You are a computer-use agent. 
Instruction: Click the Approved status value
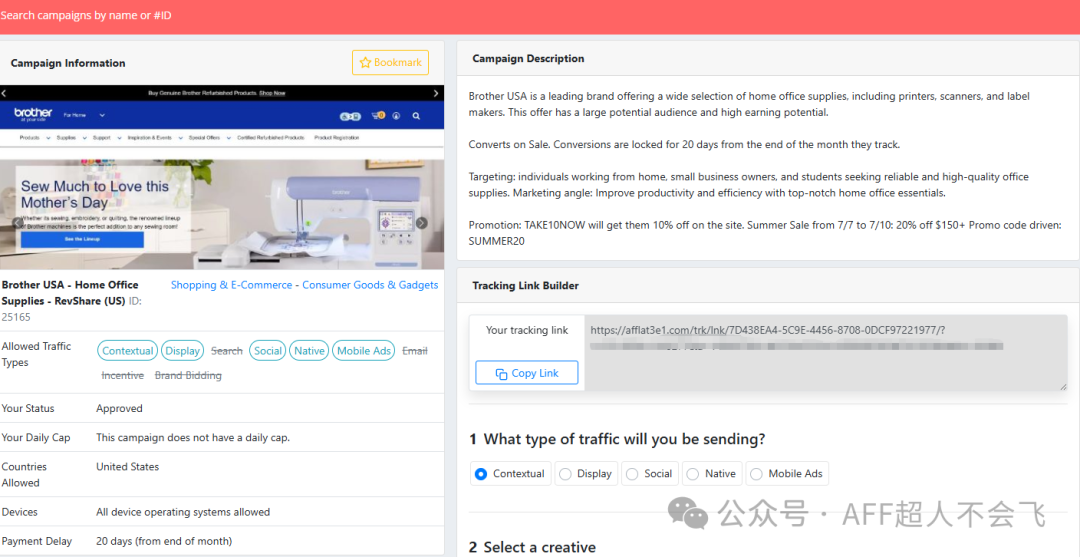point(119,408)
